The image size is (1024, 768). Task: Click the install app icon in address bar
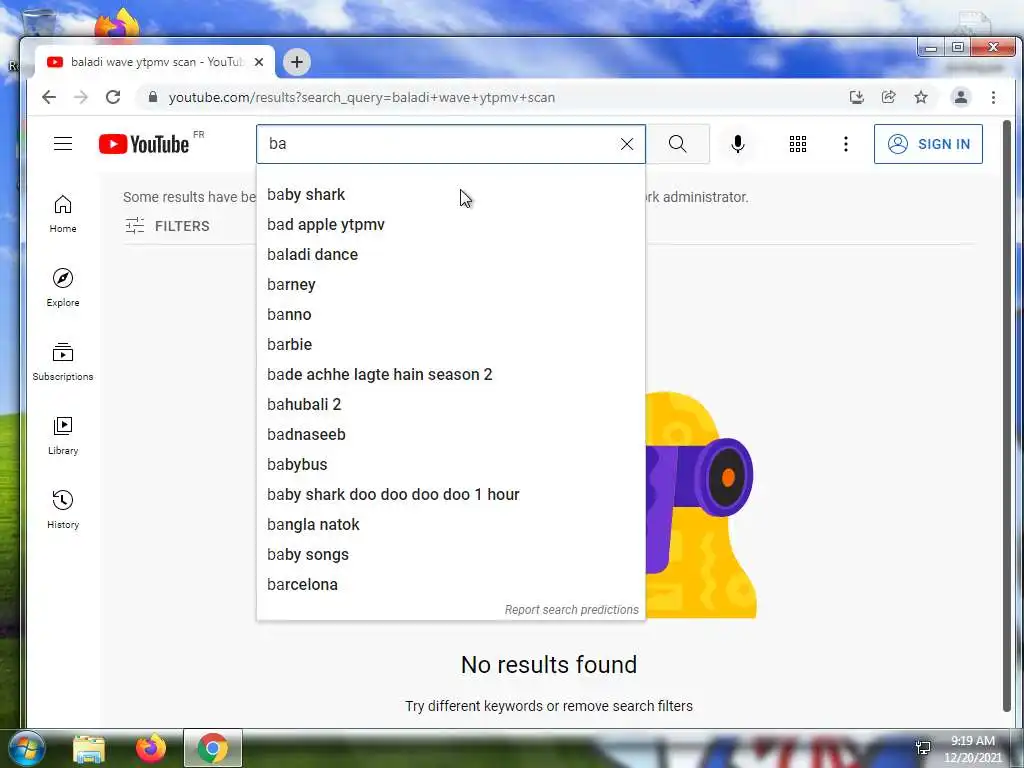coord(857,97)
